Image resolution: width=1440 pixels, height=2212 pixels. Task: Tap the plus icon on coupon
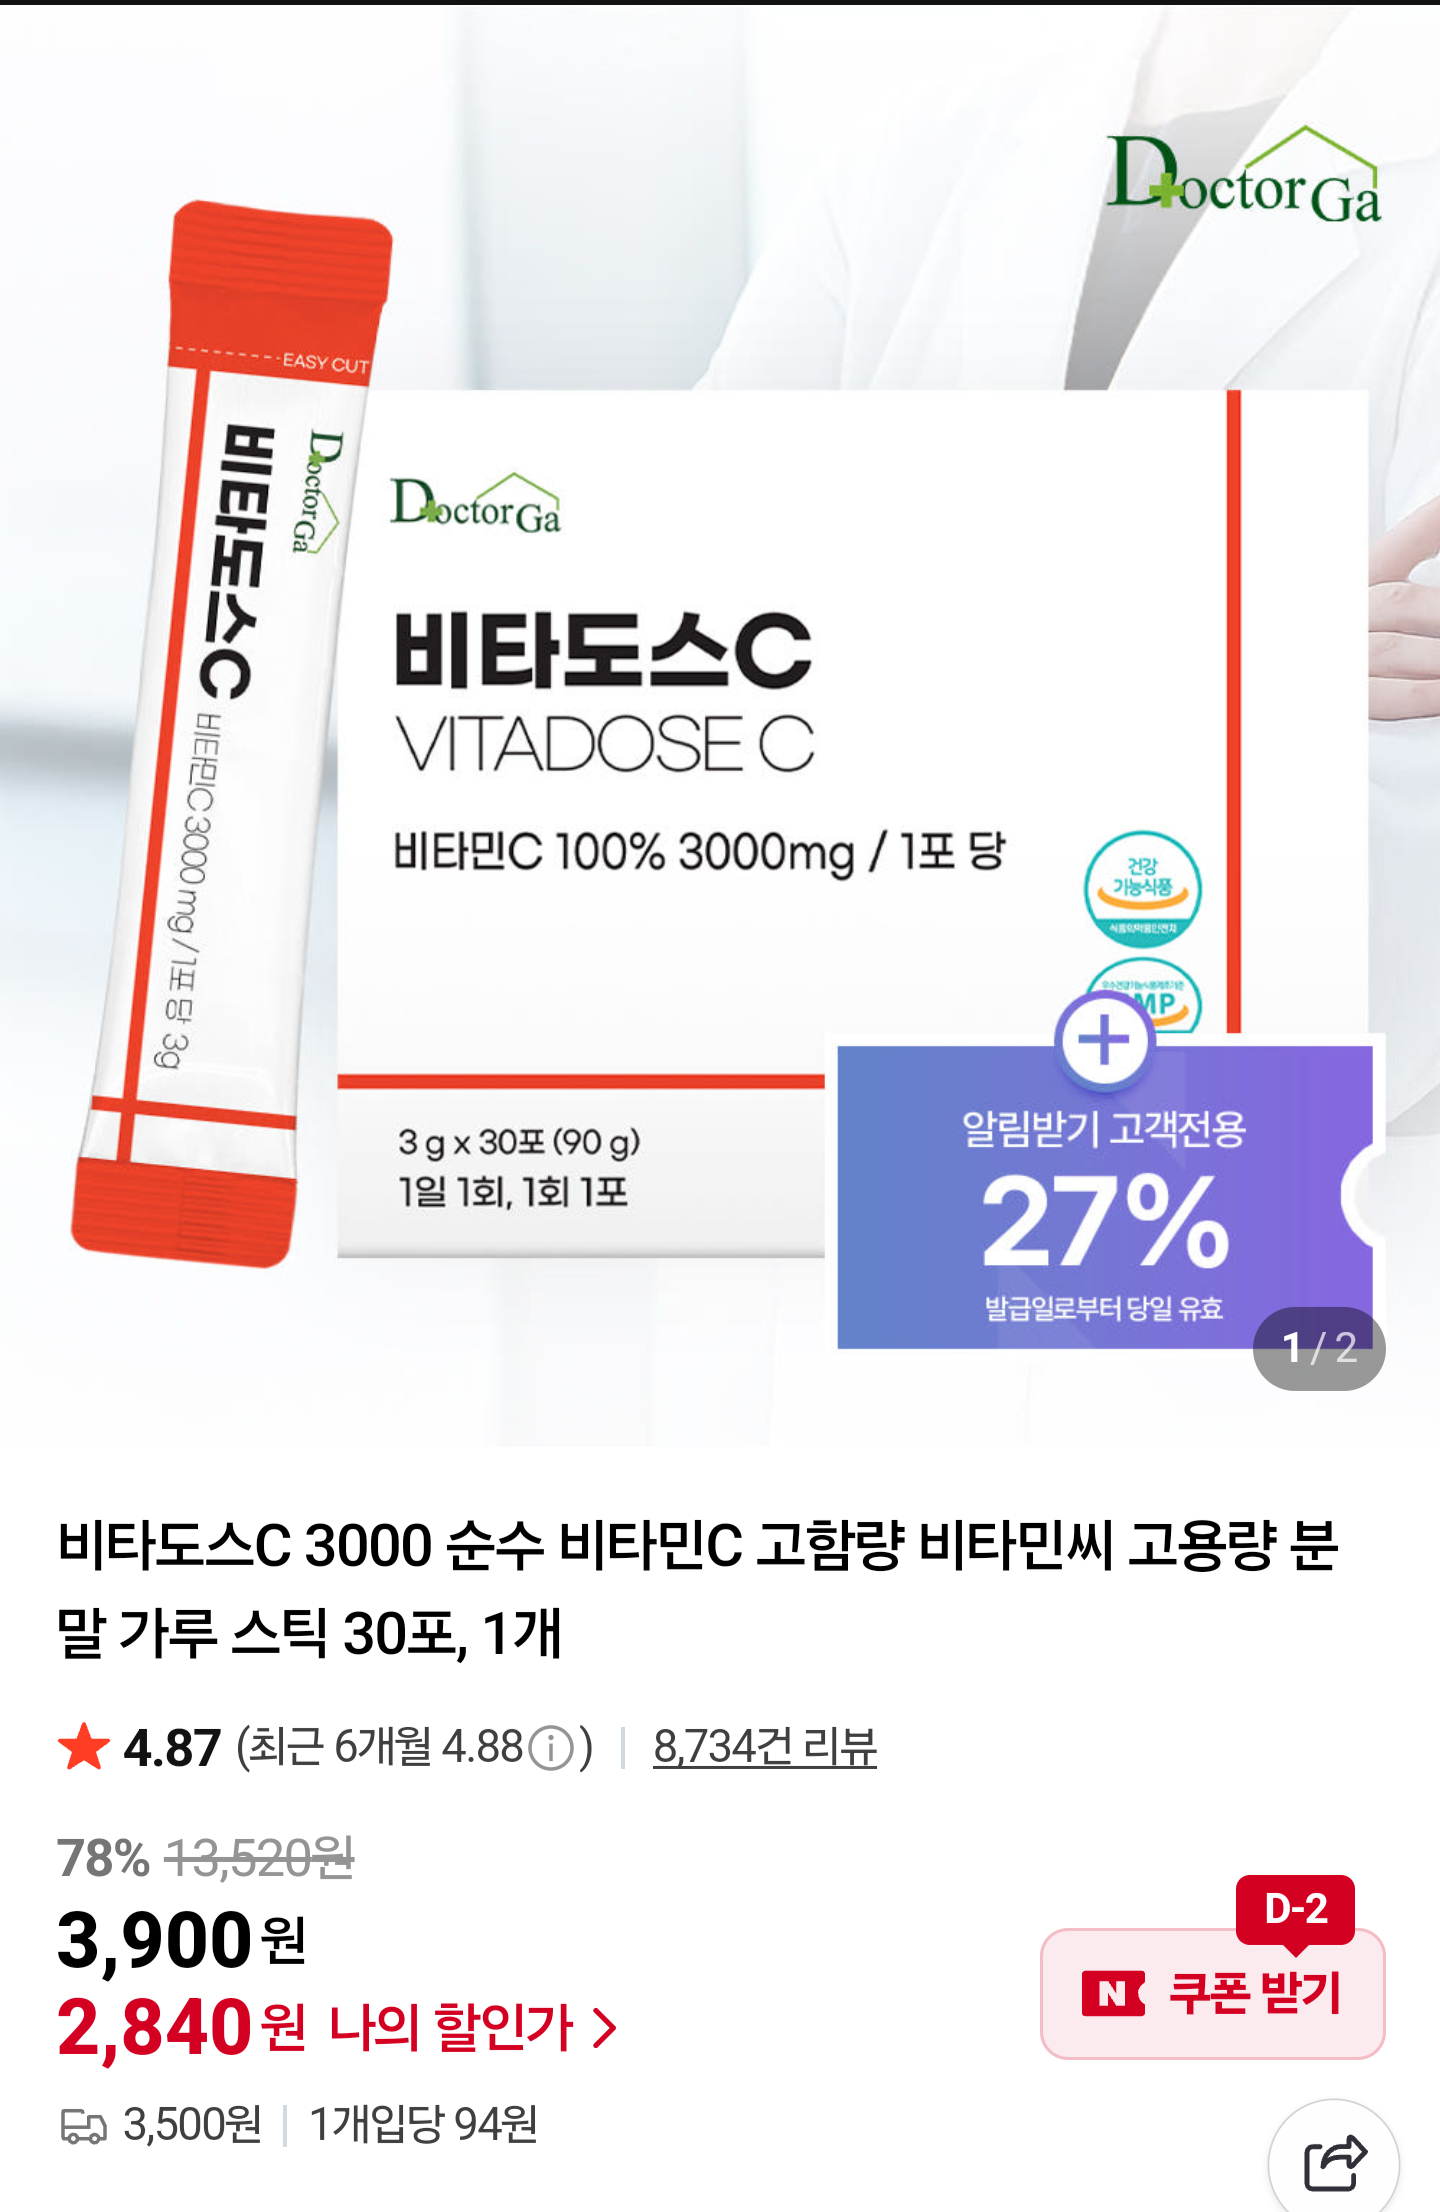(x=1105, y=1041)
